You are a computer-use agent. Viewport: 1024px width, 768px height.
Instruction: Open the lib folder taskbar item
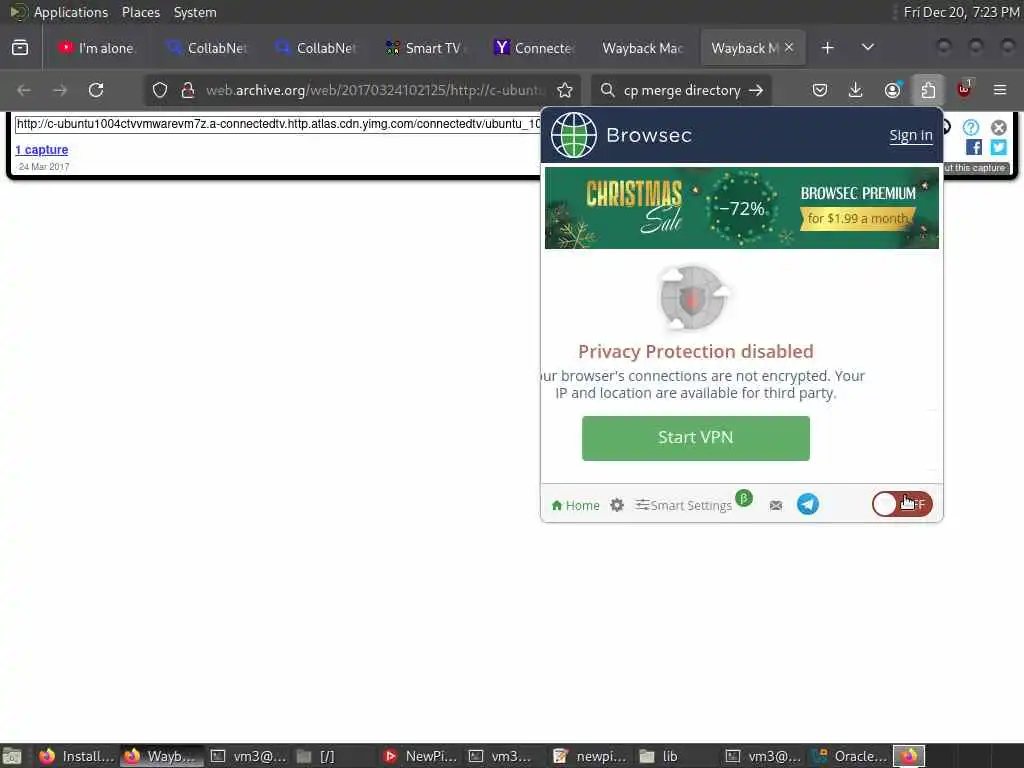(677, 756)
